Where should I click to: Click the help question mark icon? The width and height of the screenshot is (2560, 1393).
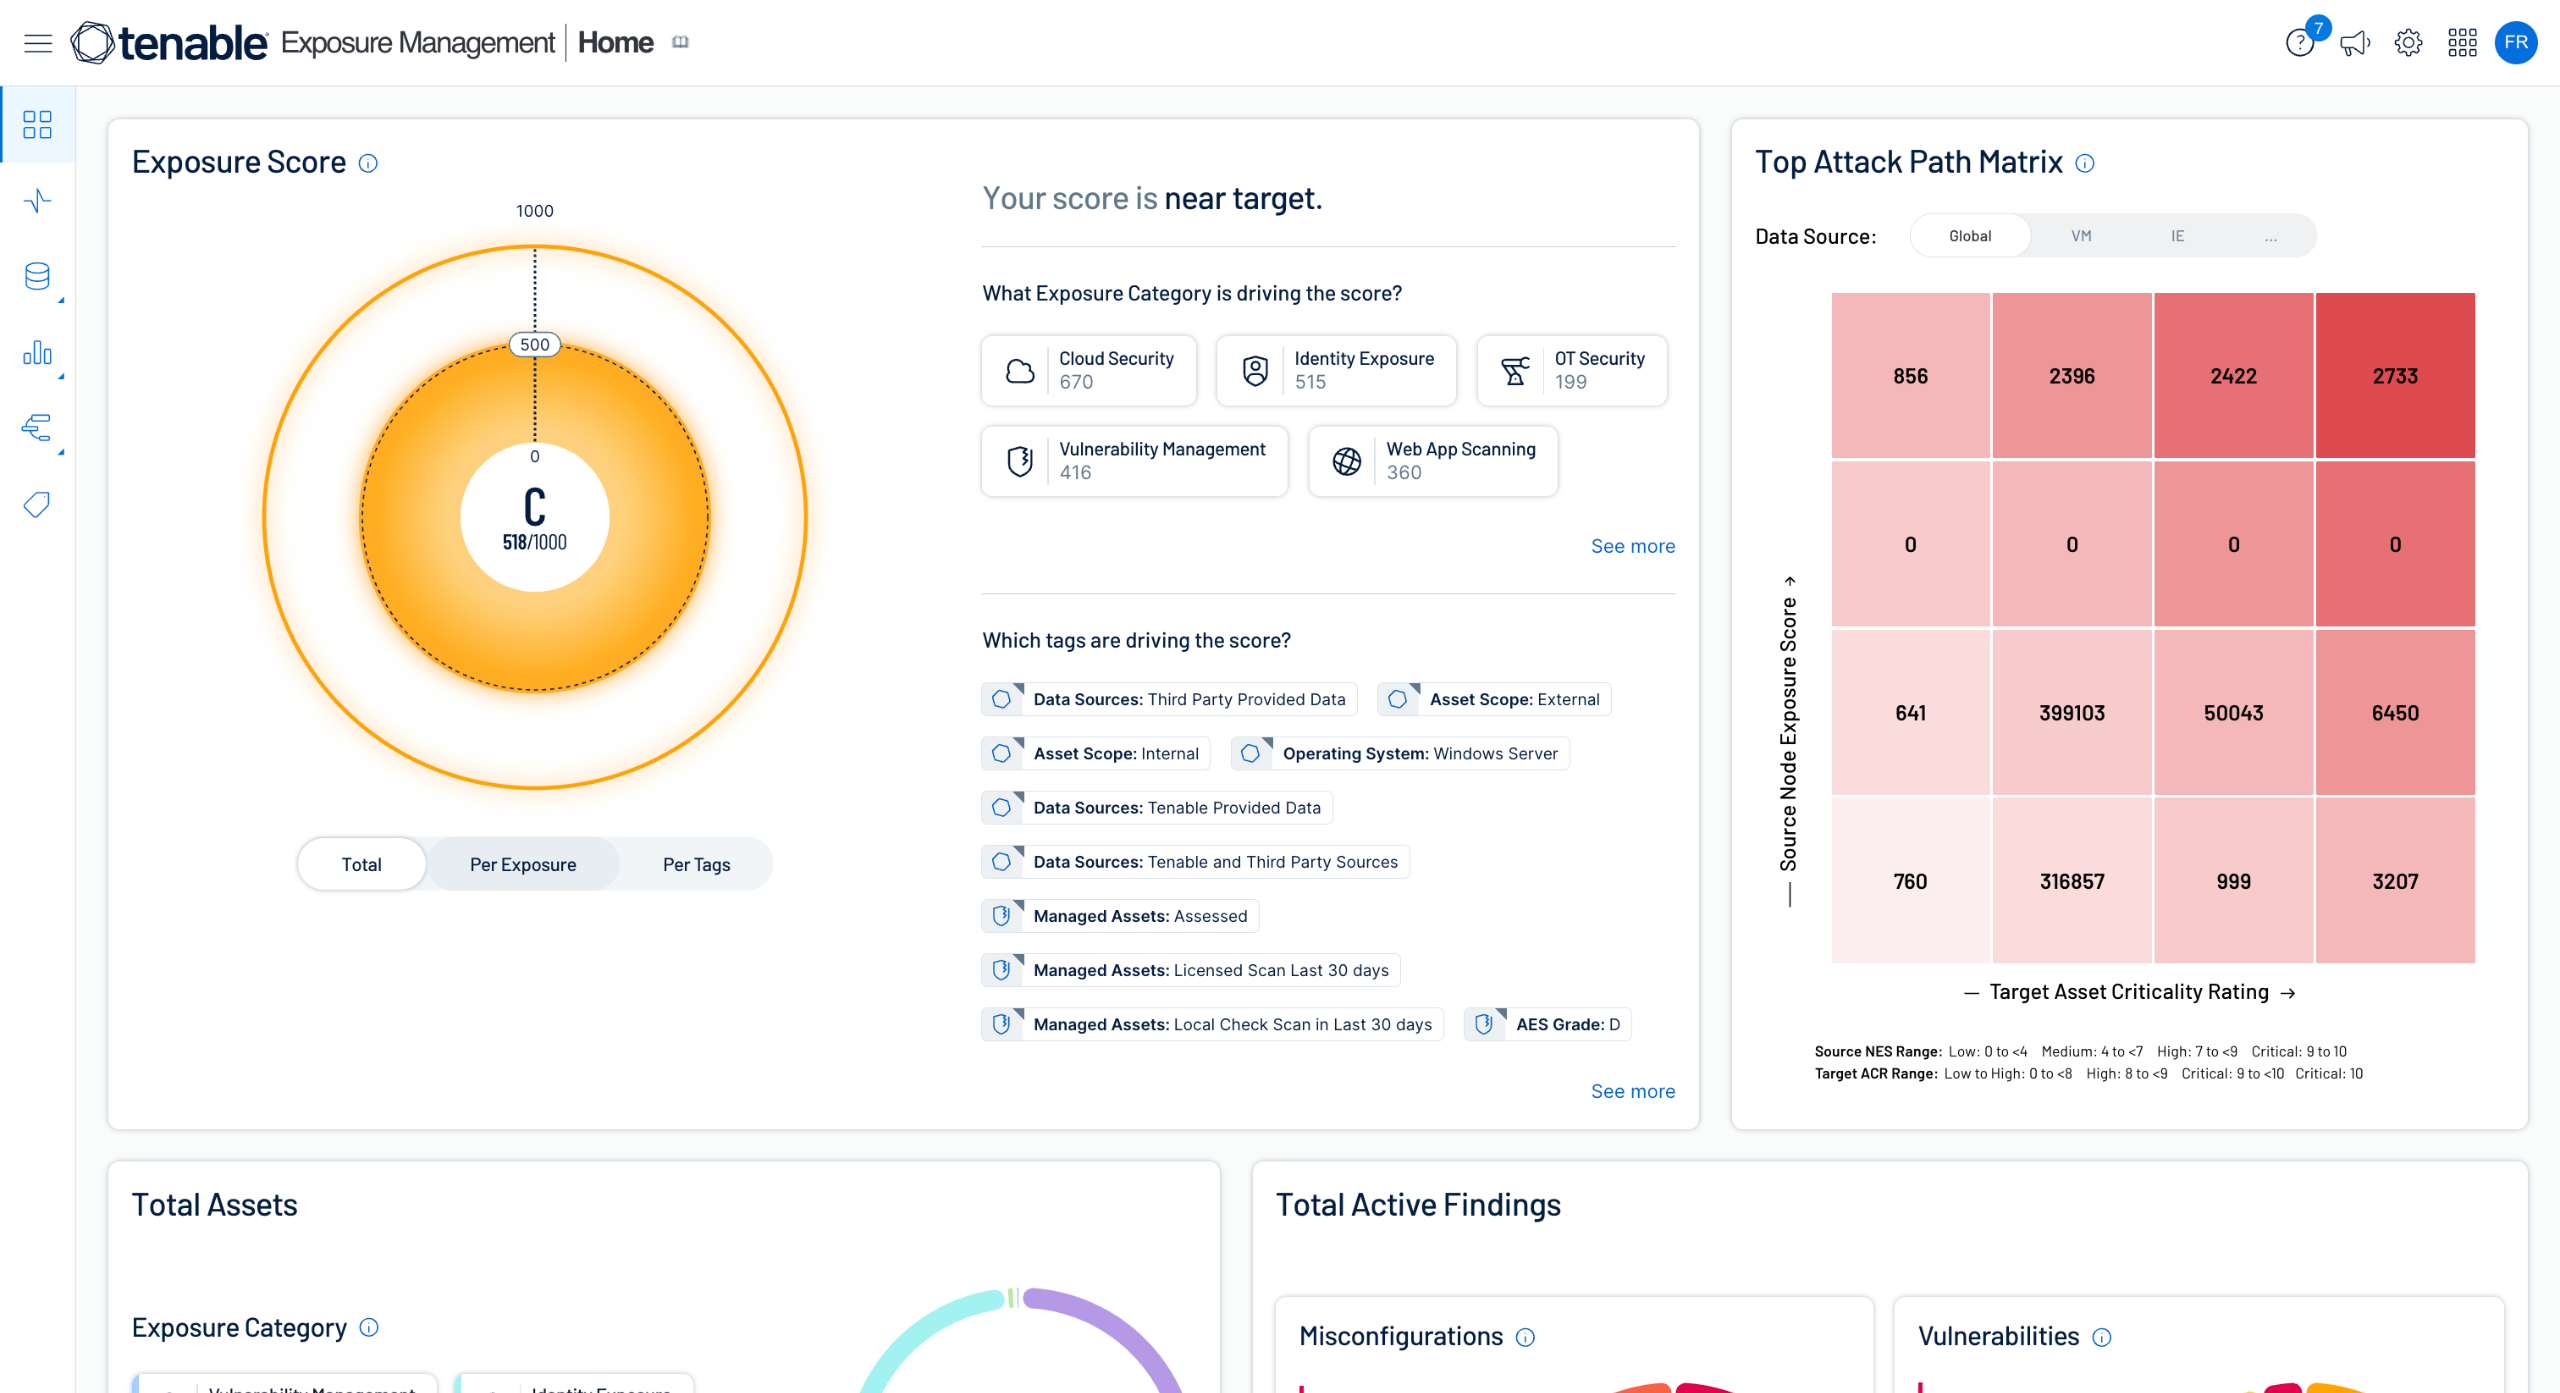point(2299,43)
